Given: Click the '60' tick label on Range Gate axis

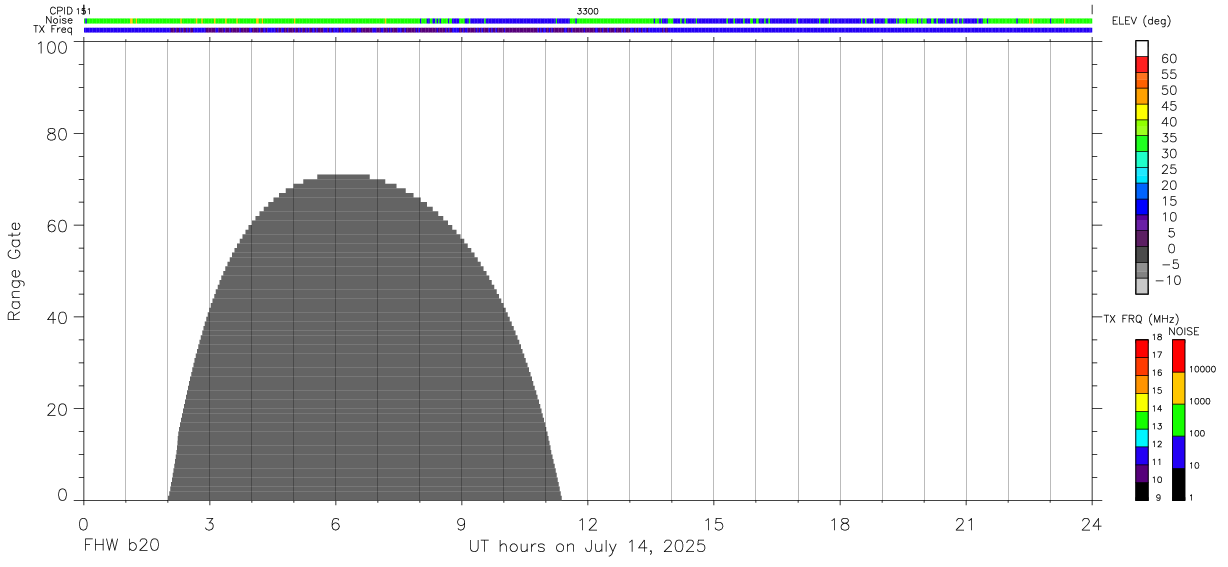Looking at the screenshot, I should pyautogui.click(x=59, y=225).
